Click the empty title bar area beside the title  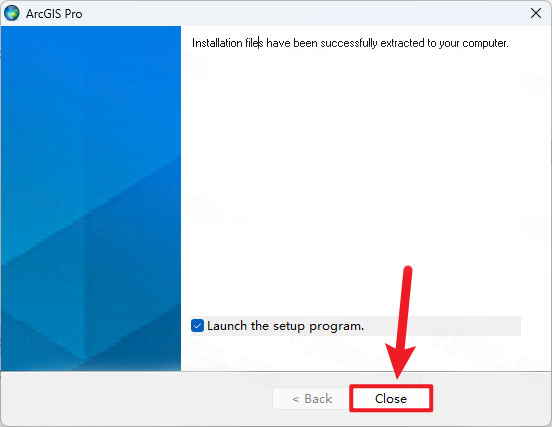303,13
